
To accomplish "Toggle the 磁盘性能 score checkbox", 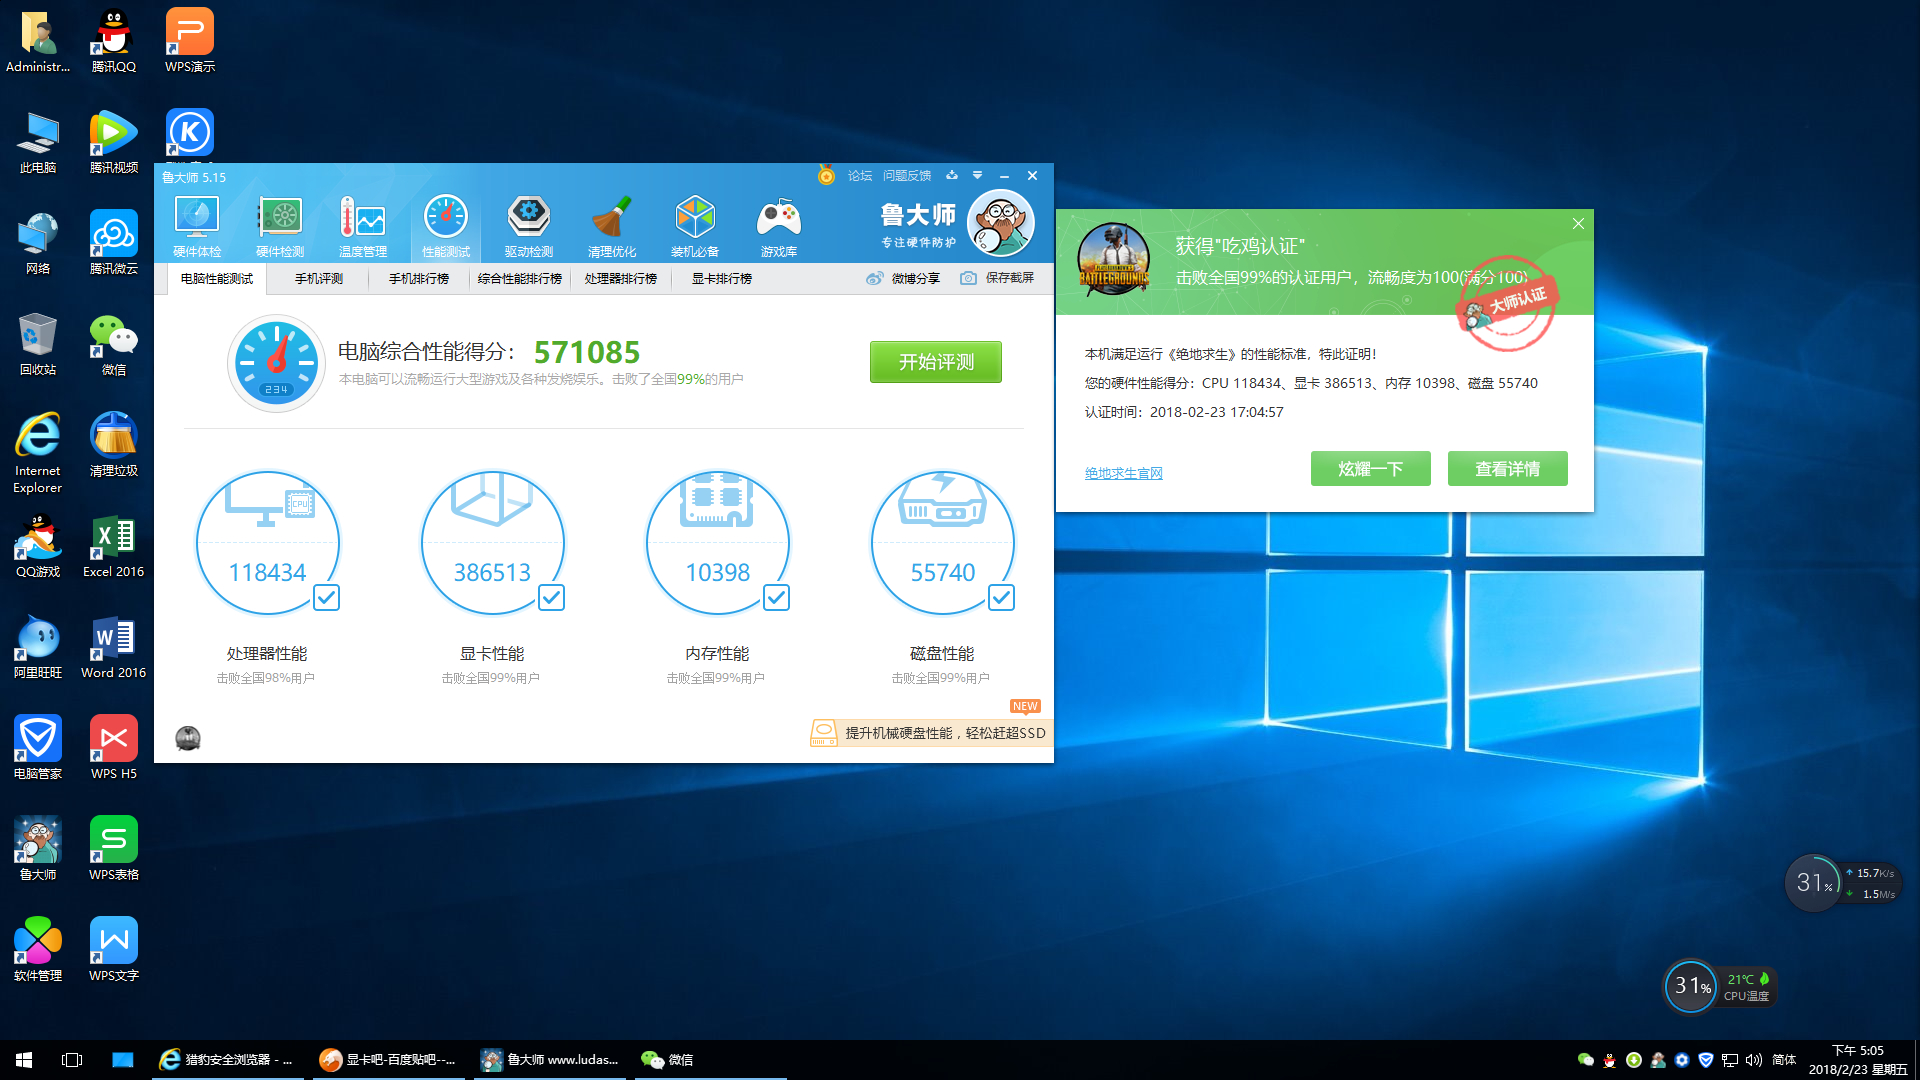I will click(1001, 598).
